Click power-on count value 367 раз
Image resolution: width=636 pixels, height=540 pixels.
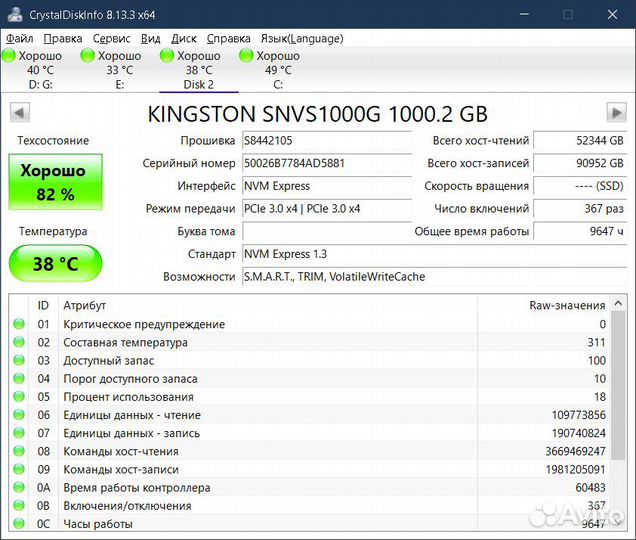580,209
